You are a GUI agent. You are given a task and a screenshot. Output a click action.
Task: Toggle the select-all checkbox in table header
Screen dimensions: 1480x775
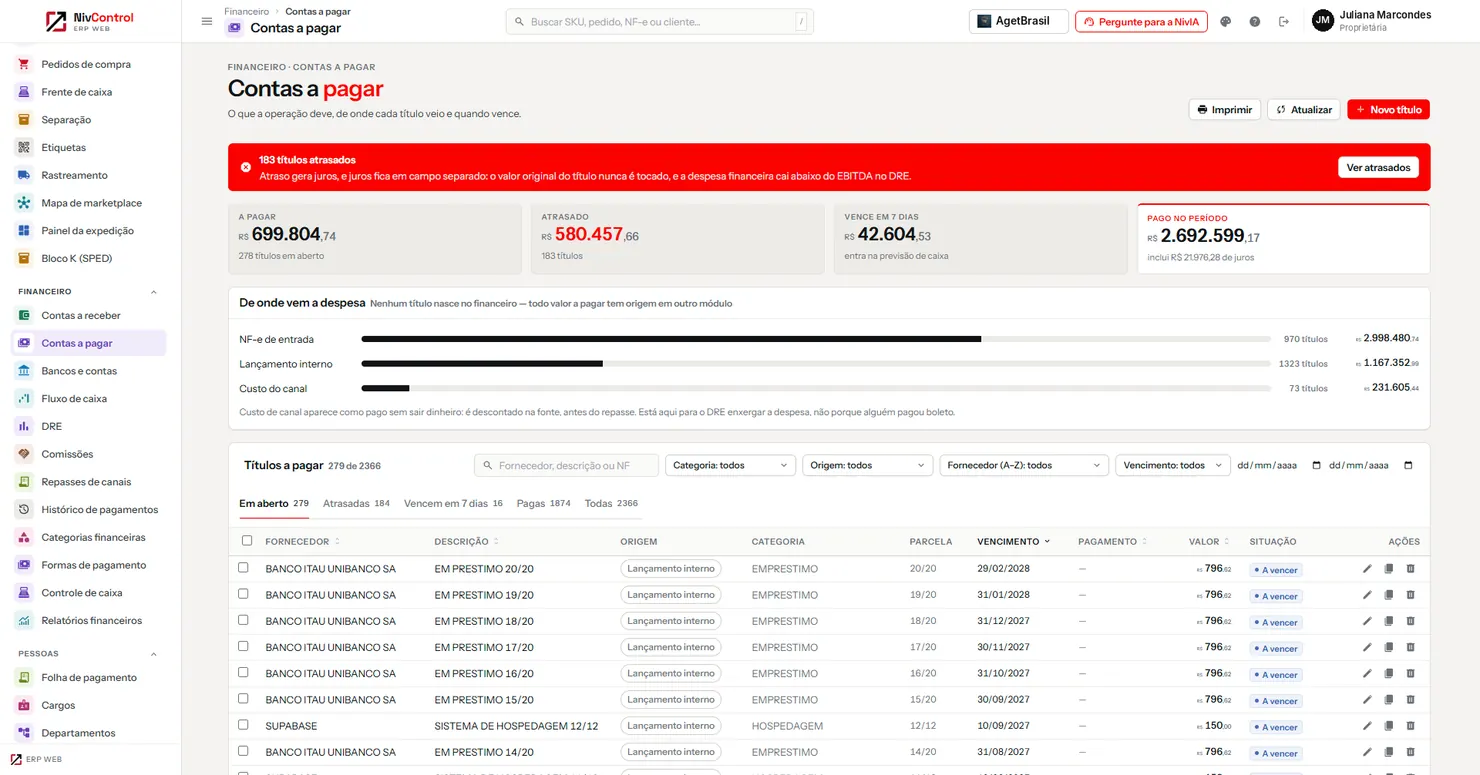247,541
